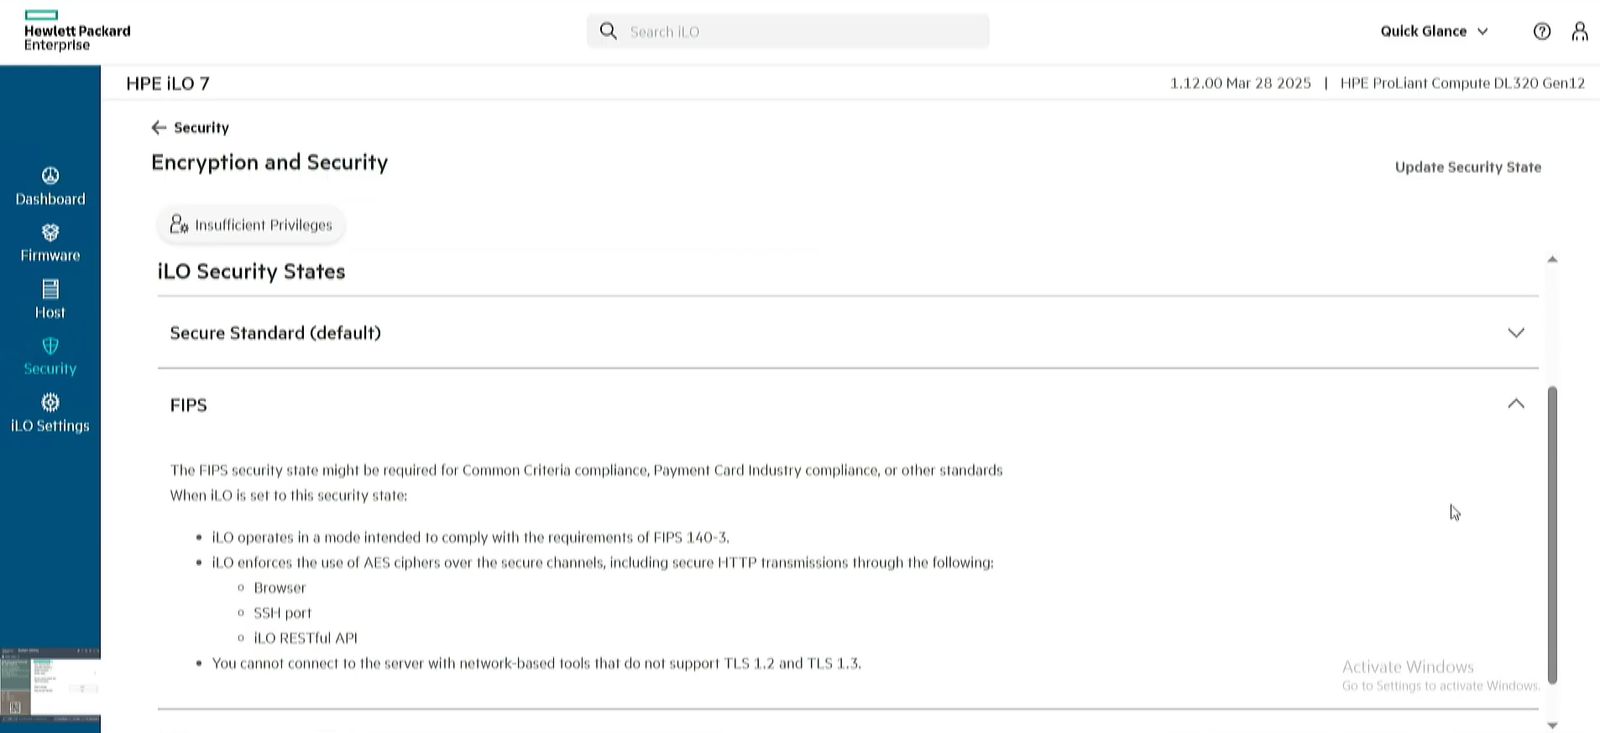The width and height of the screenshot is (1600, 733).
Task: Click the scrollbar up arrow
Action: 1552,260
